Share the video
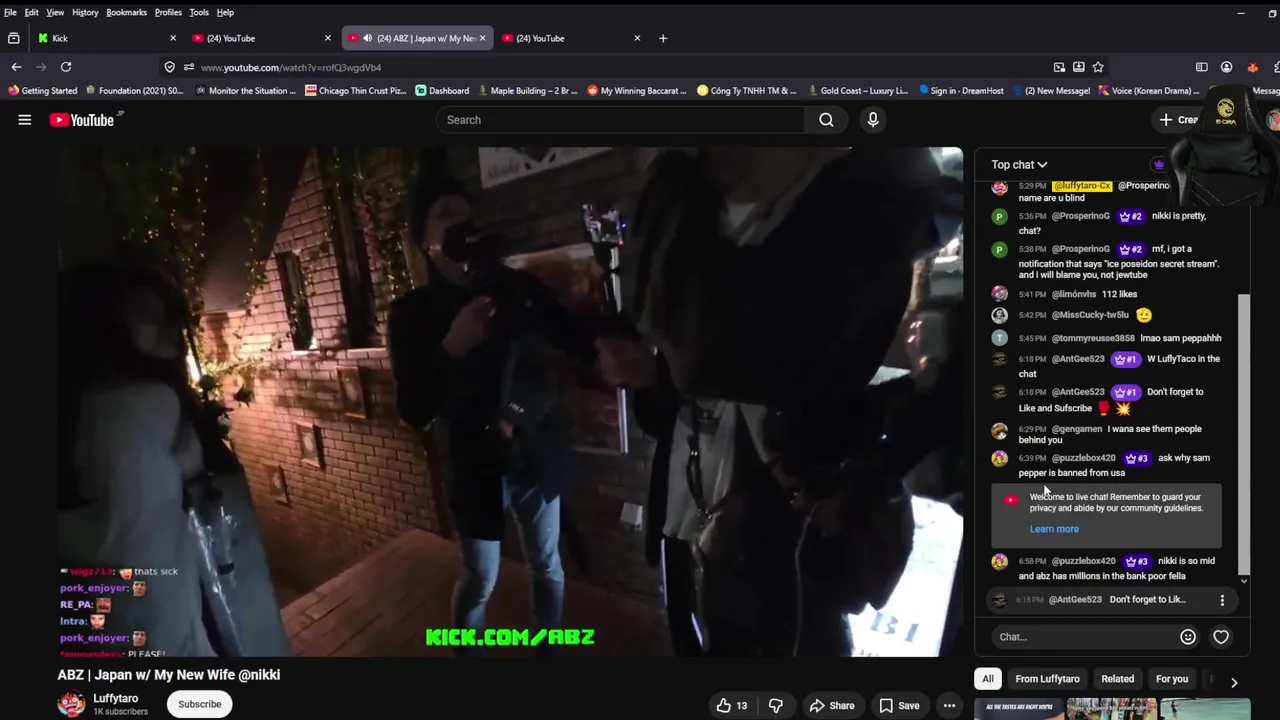 point(832,705)
